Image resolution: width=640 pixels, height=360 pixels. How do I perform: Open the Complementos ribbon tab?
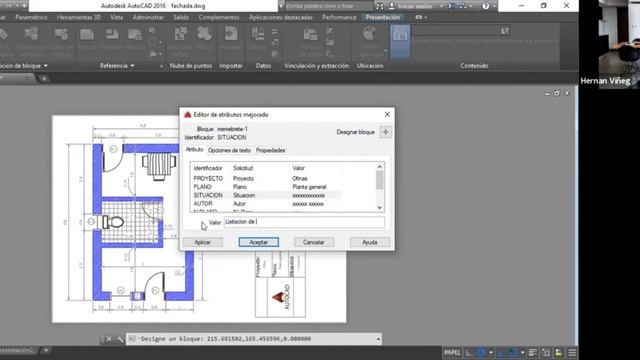point(219,17)
